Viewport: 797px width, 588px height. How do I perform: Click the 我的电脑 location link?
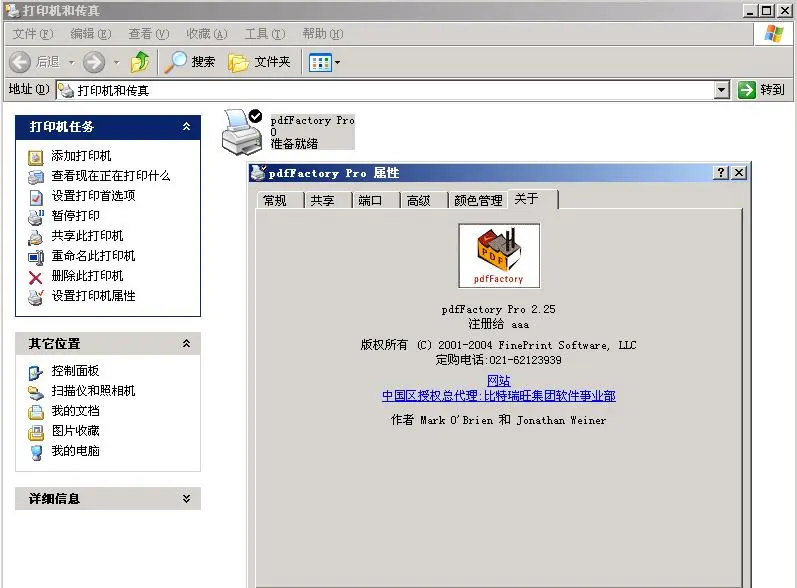75,451
